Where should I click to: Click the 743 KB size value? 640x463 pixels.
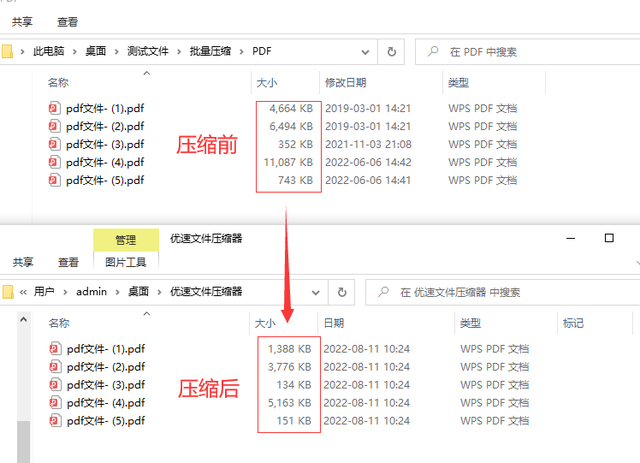pos(296,180)
